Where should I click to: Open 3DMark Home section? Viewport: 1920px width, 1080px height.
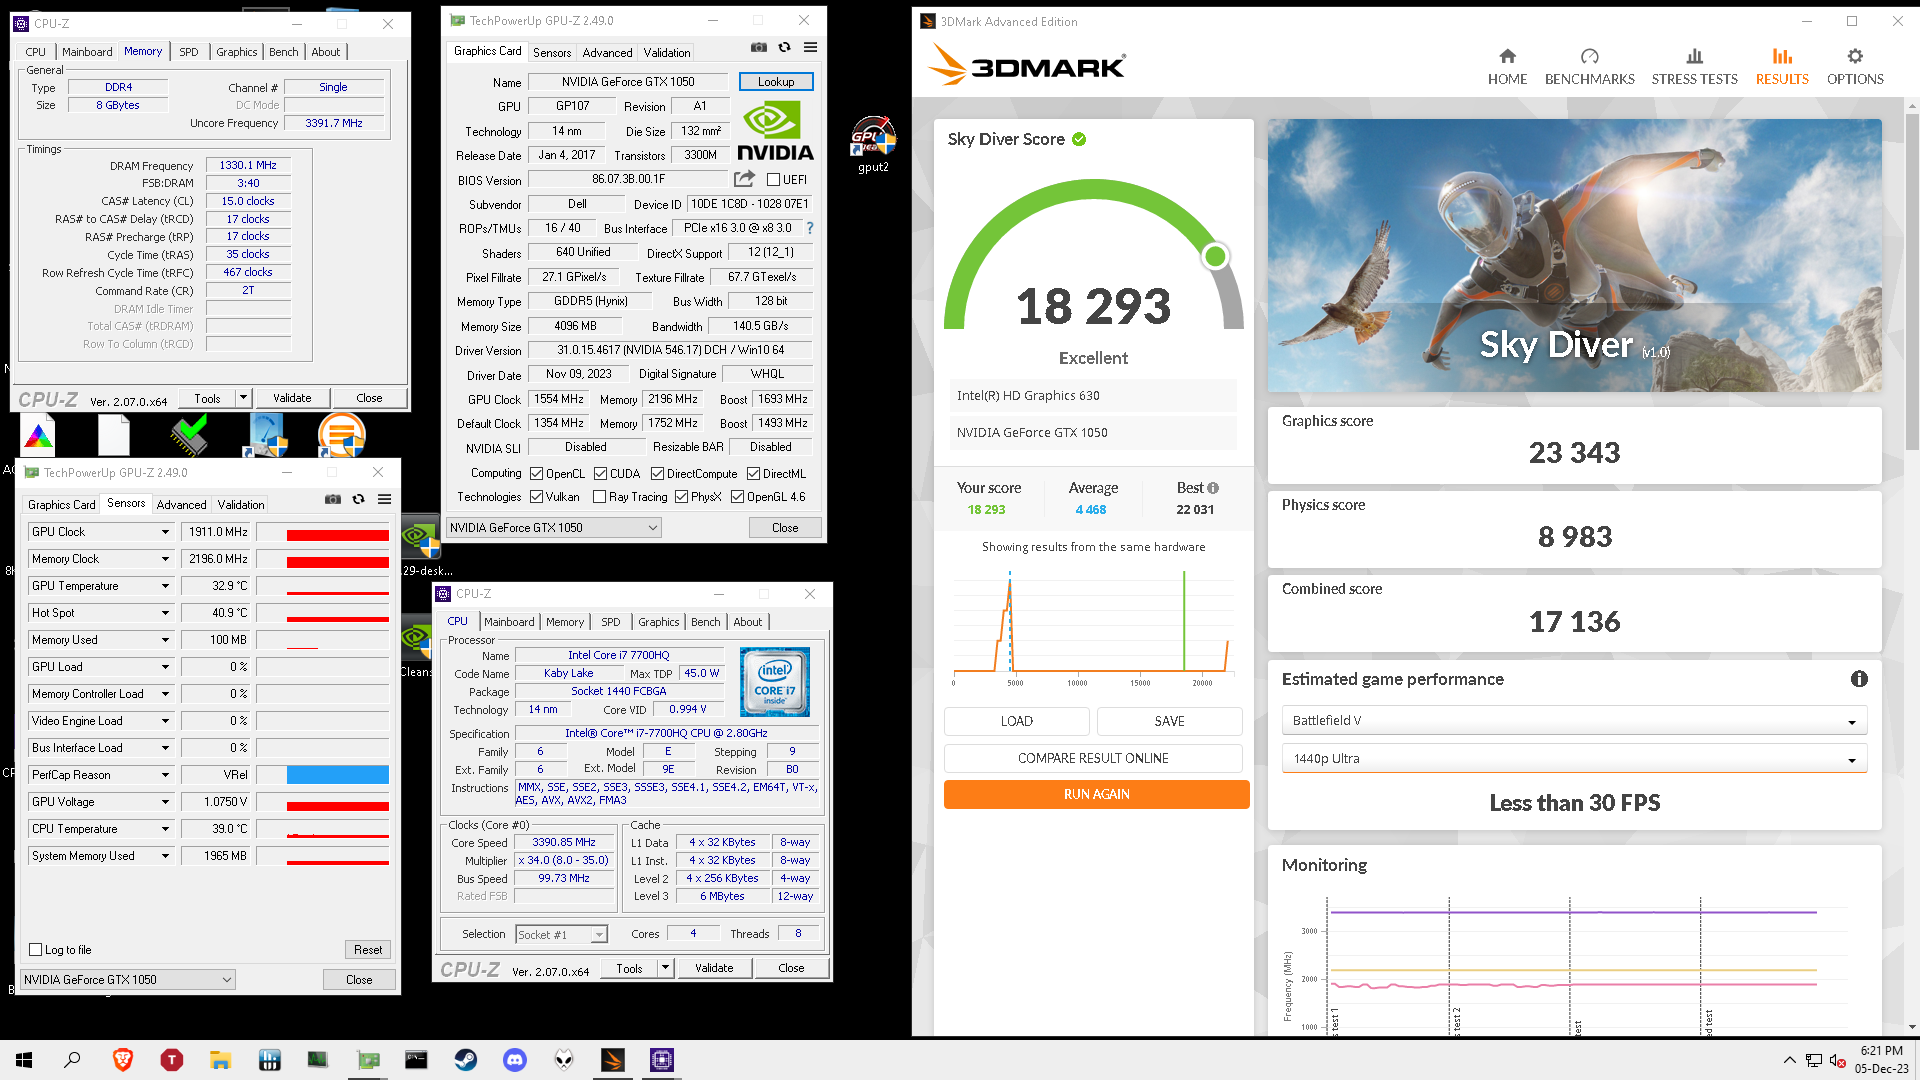1507,66
